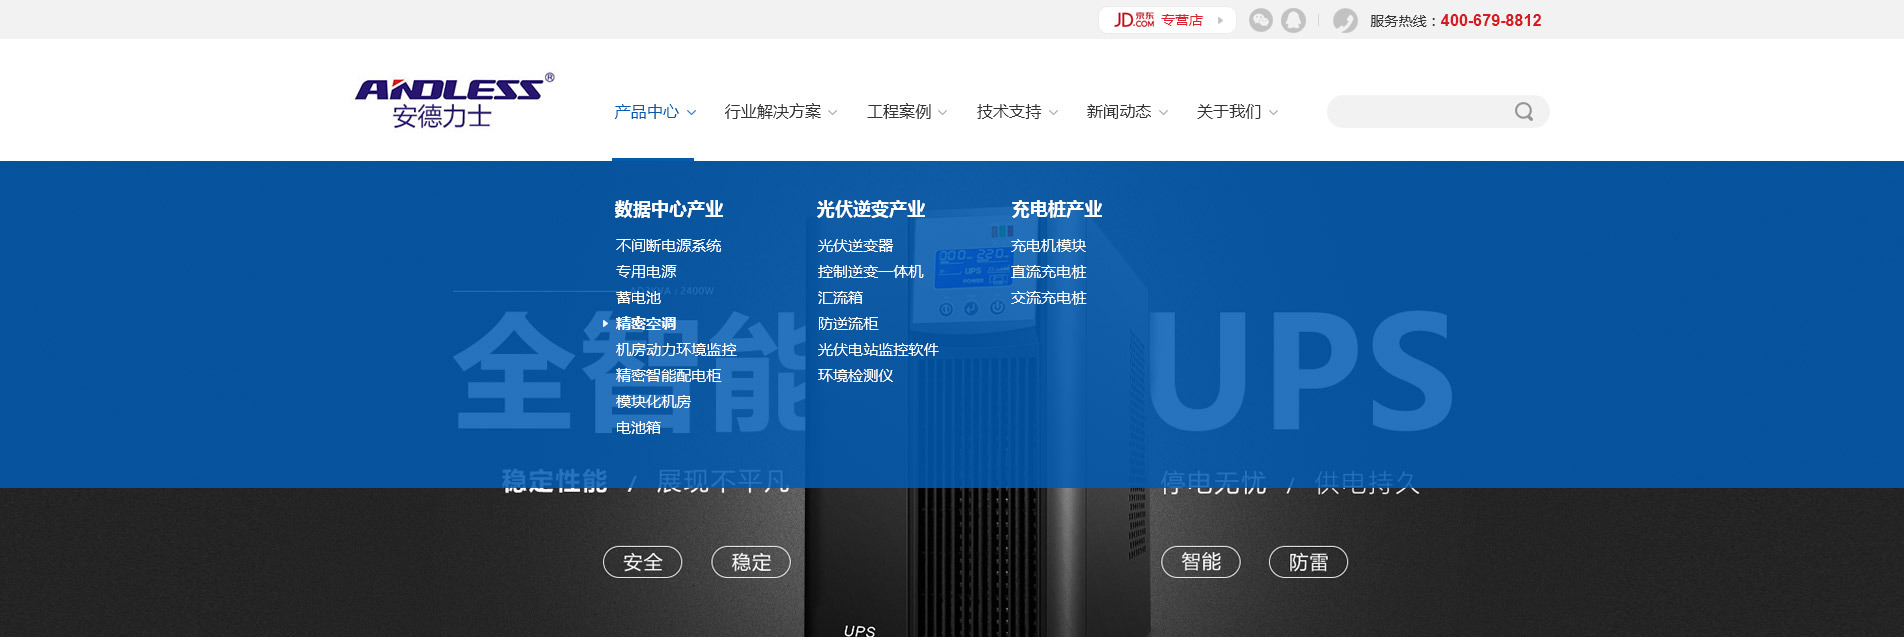The height and width of the screenshot is (637, 1904).
Task: Go to 光伏电站监控软件 products
Action: 878,350
